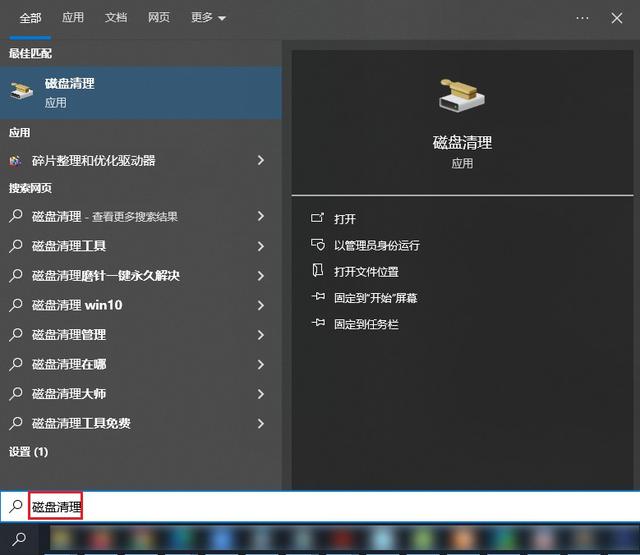
Task: Expand the 碎片整理和优化驱动器 chevron
Action: click(261, 160)
